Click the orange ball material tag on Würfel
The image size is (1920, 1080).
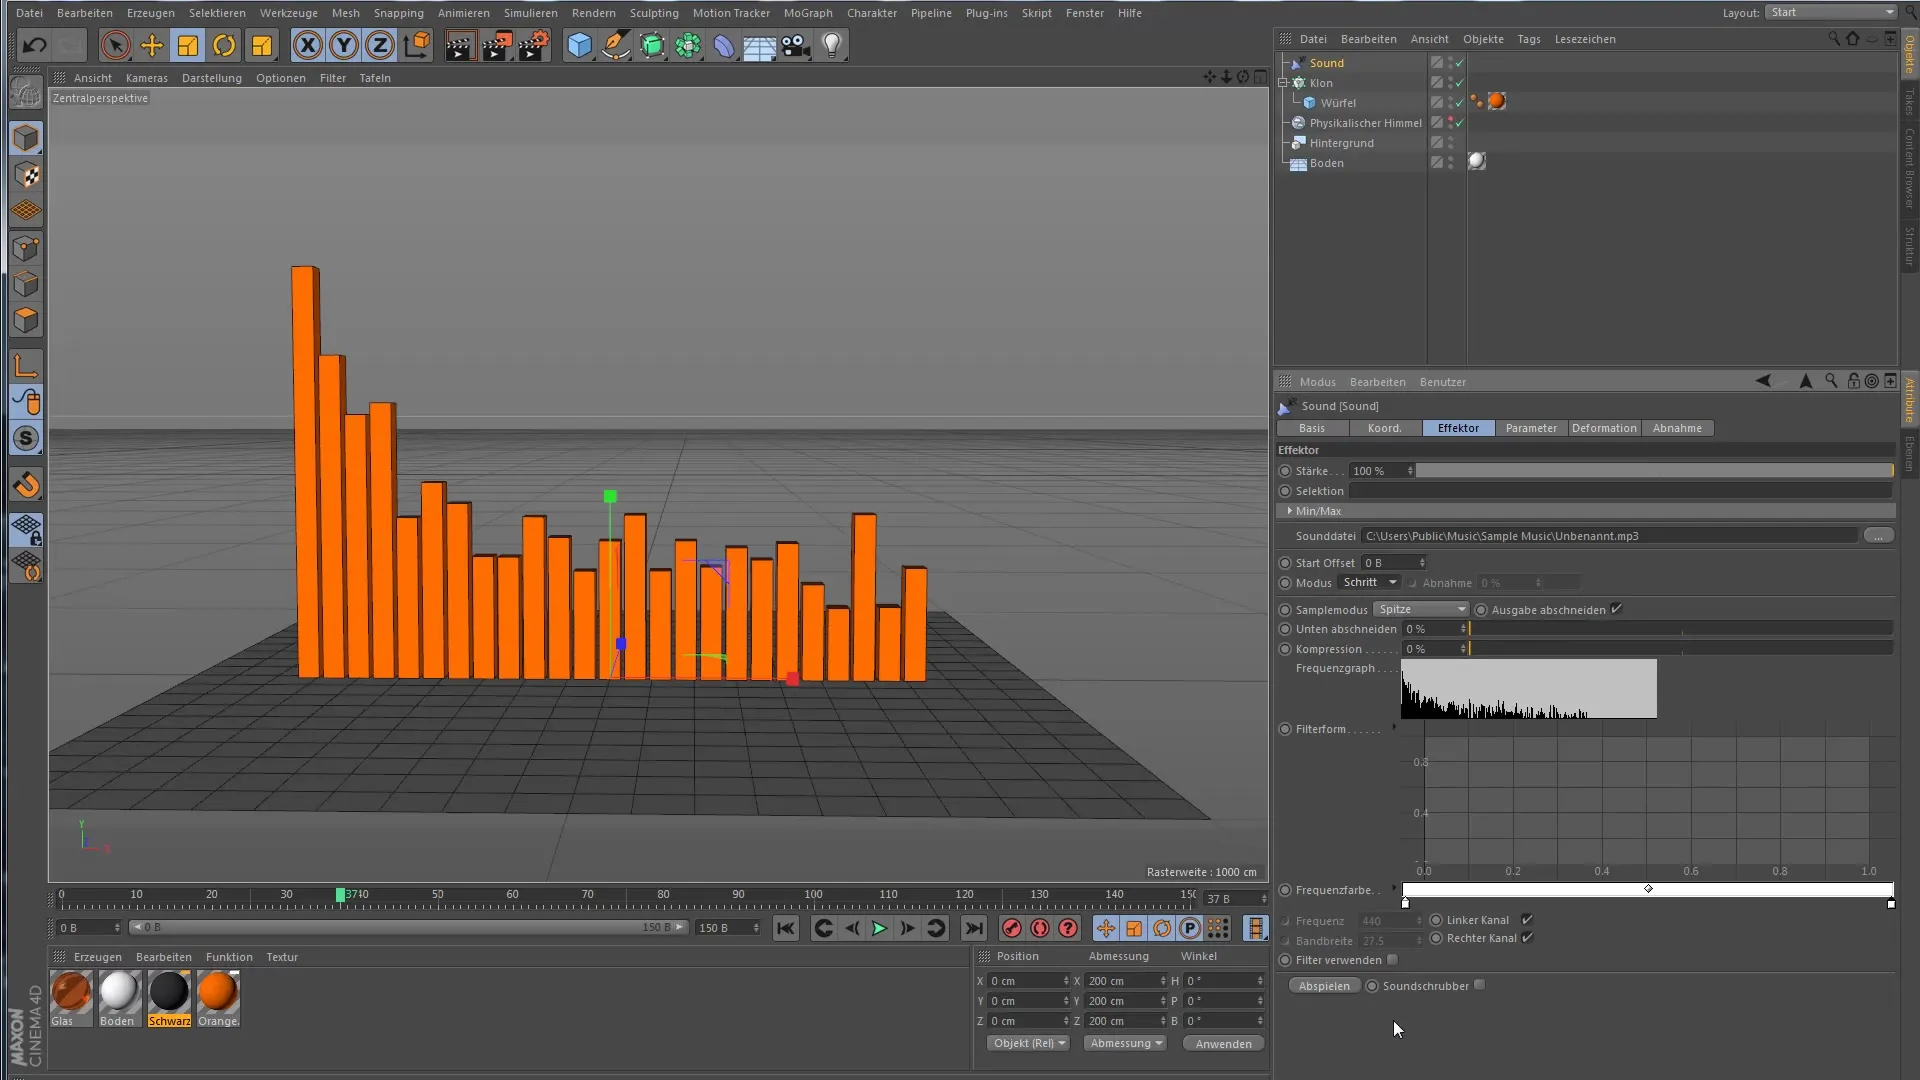(x=1497, y=102)
